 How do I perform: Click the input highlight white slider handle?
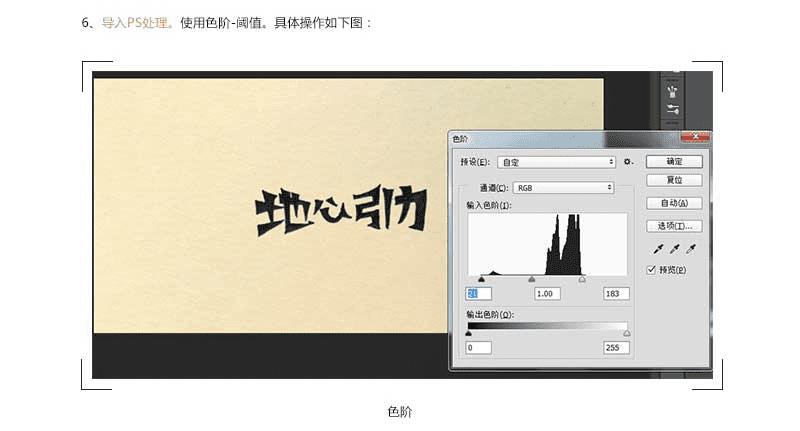pos(582,279)
